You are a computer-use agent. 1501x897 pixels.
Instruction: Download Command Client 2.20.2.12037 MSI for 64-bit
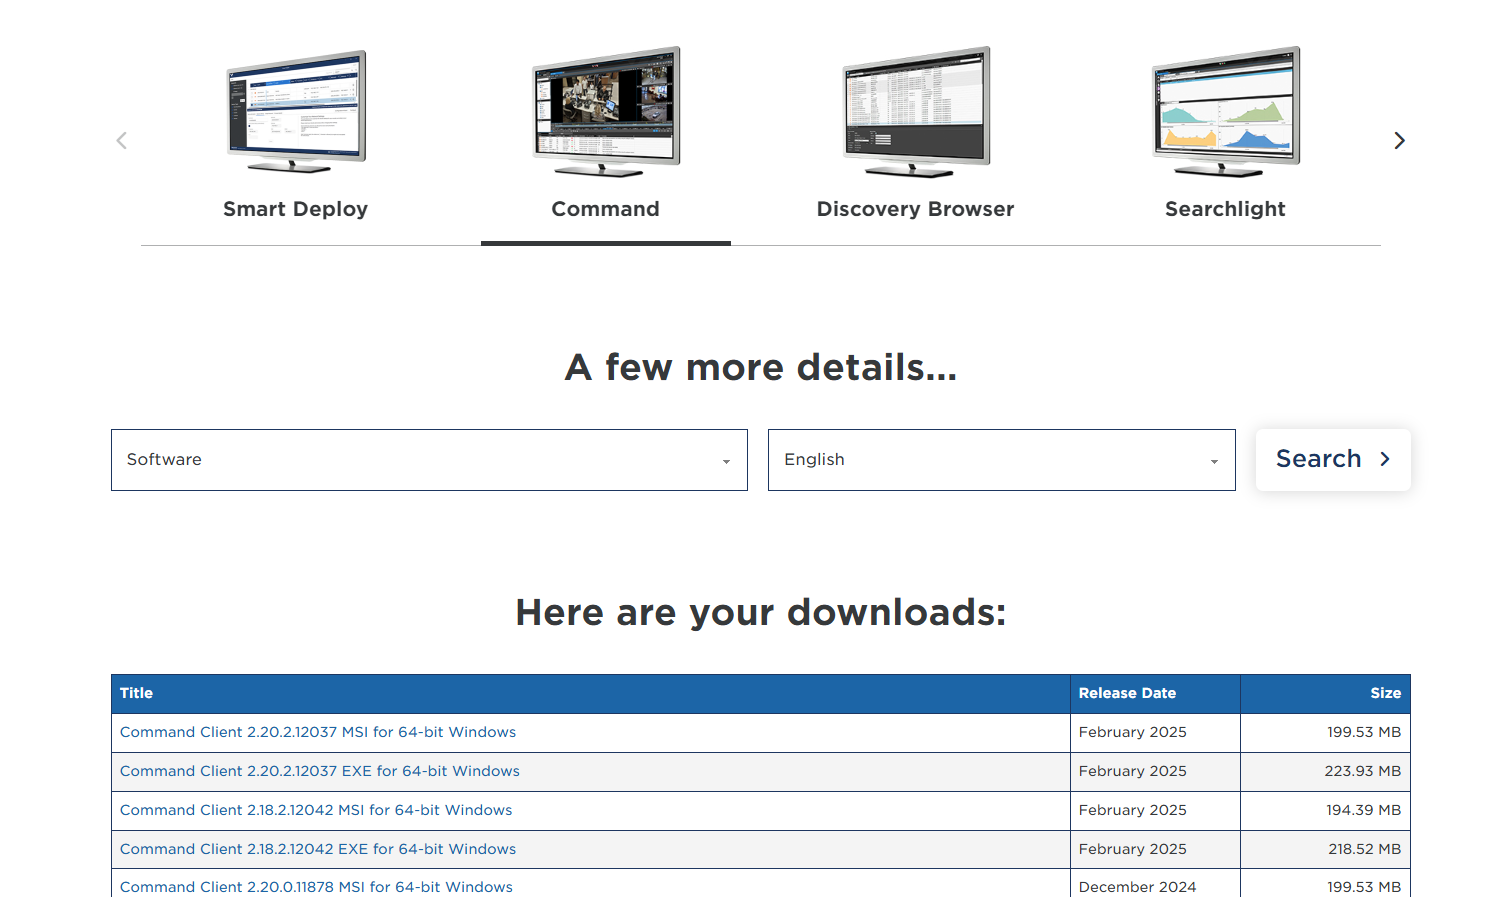point(318,732)
